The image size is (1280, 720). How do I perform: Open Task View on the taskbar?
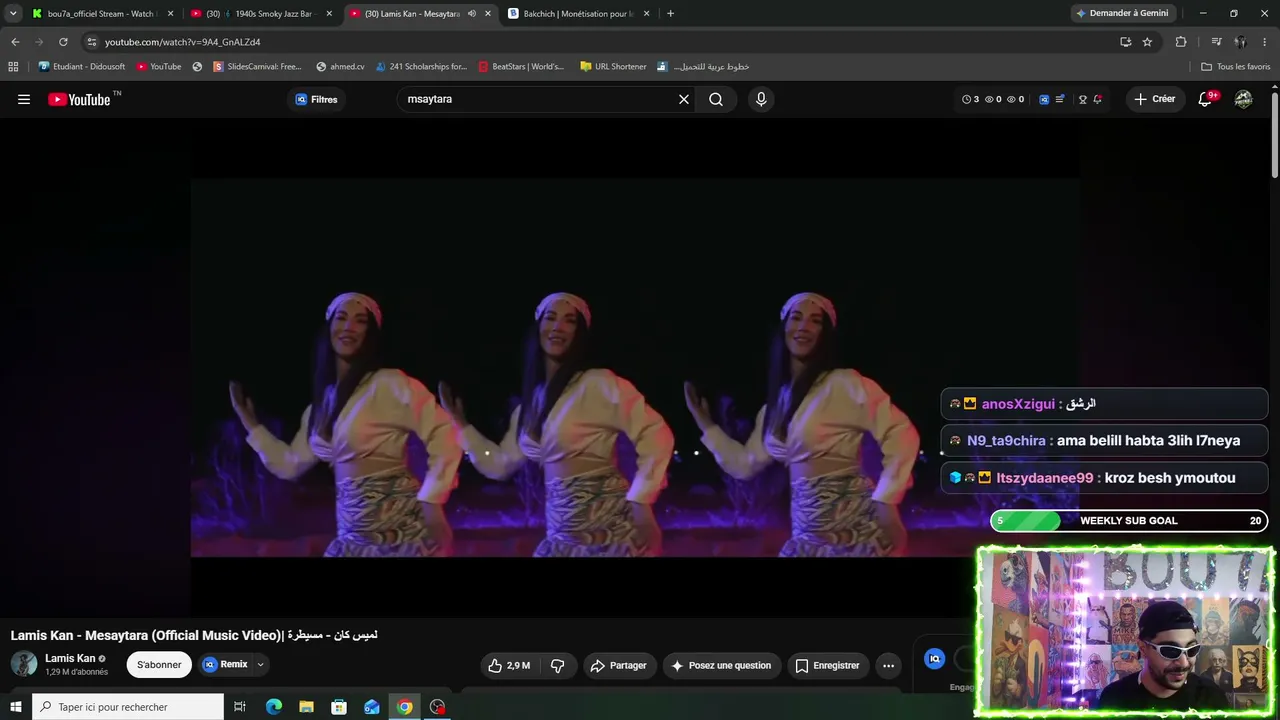tap(240, 707)
